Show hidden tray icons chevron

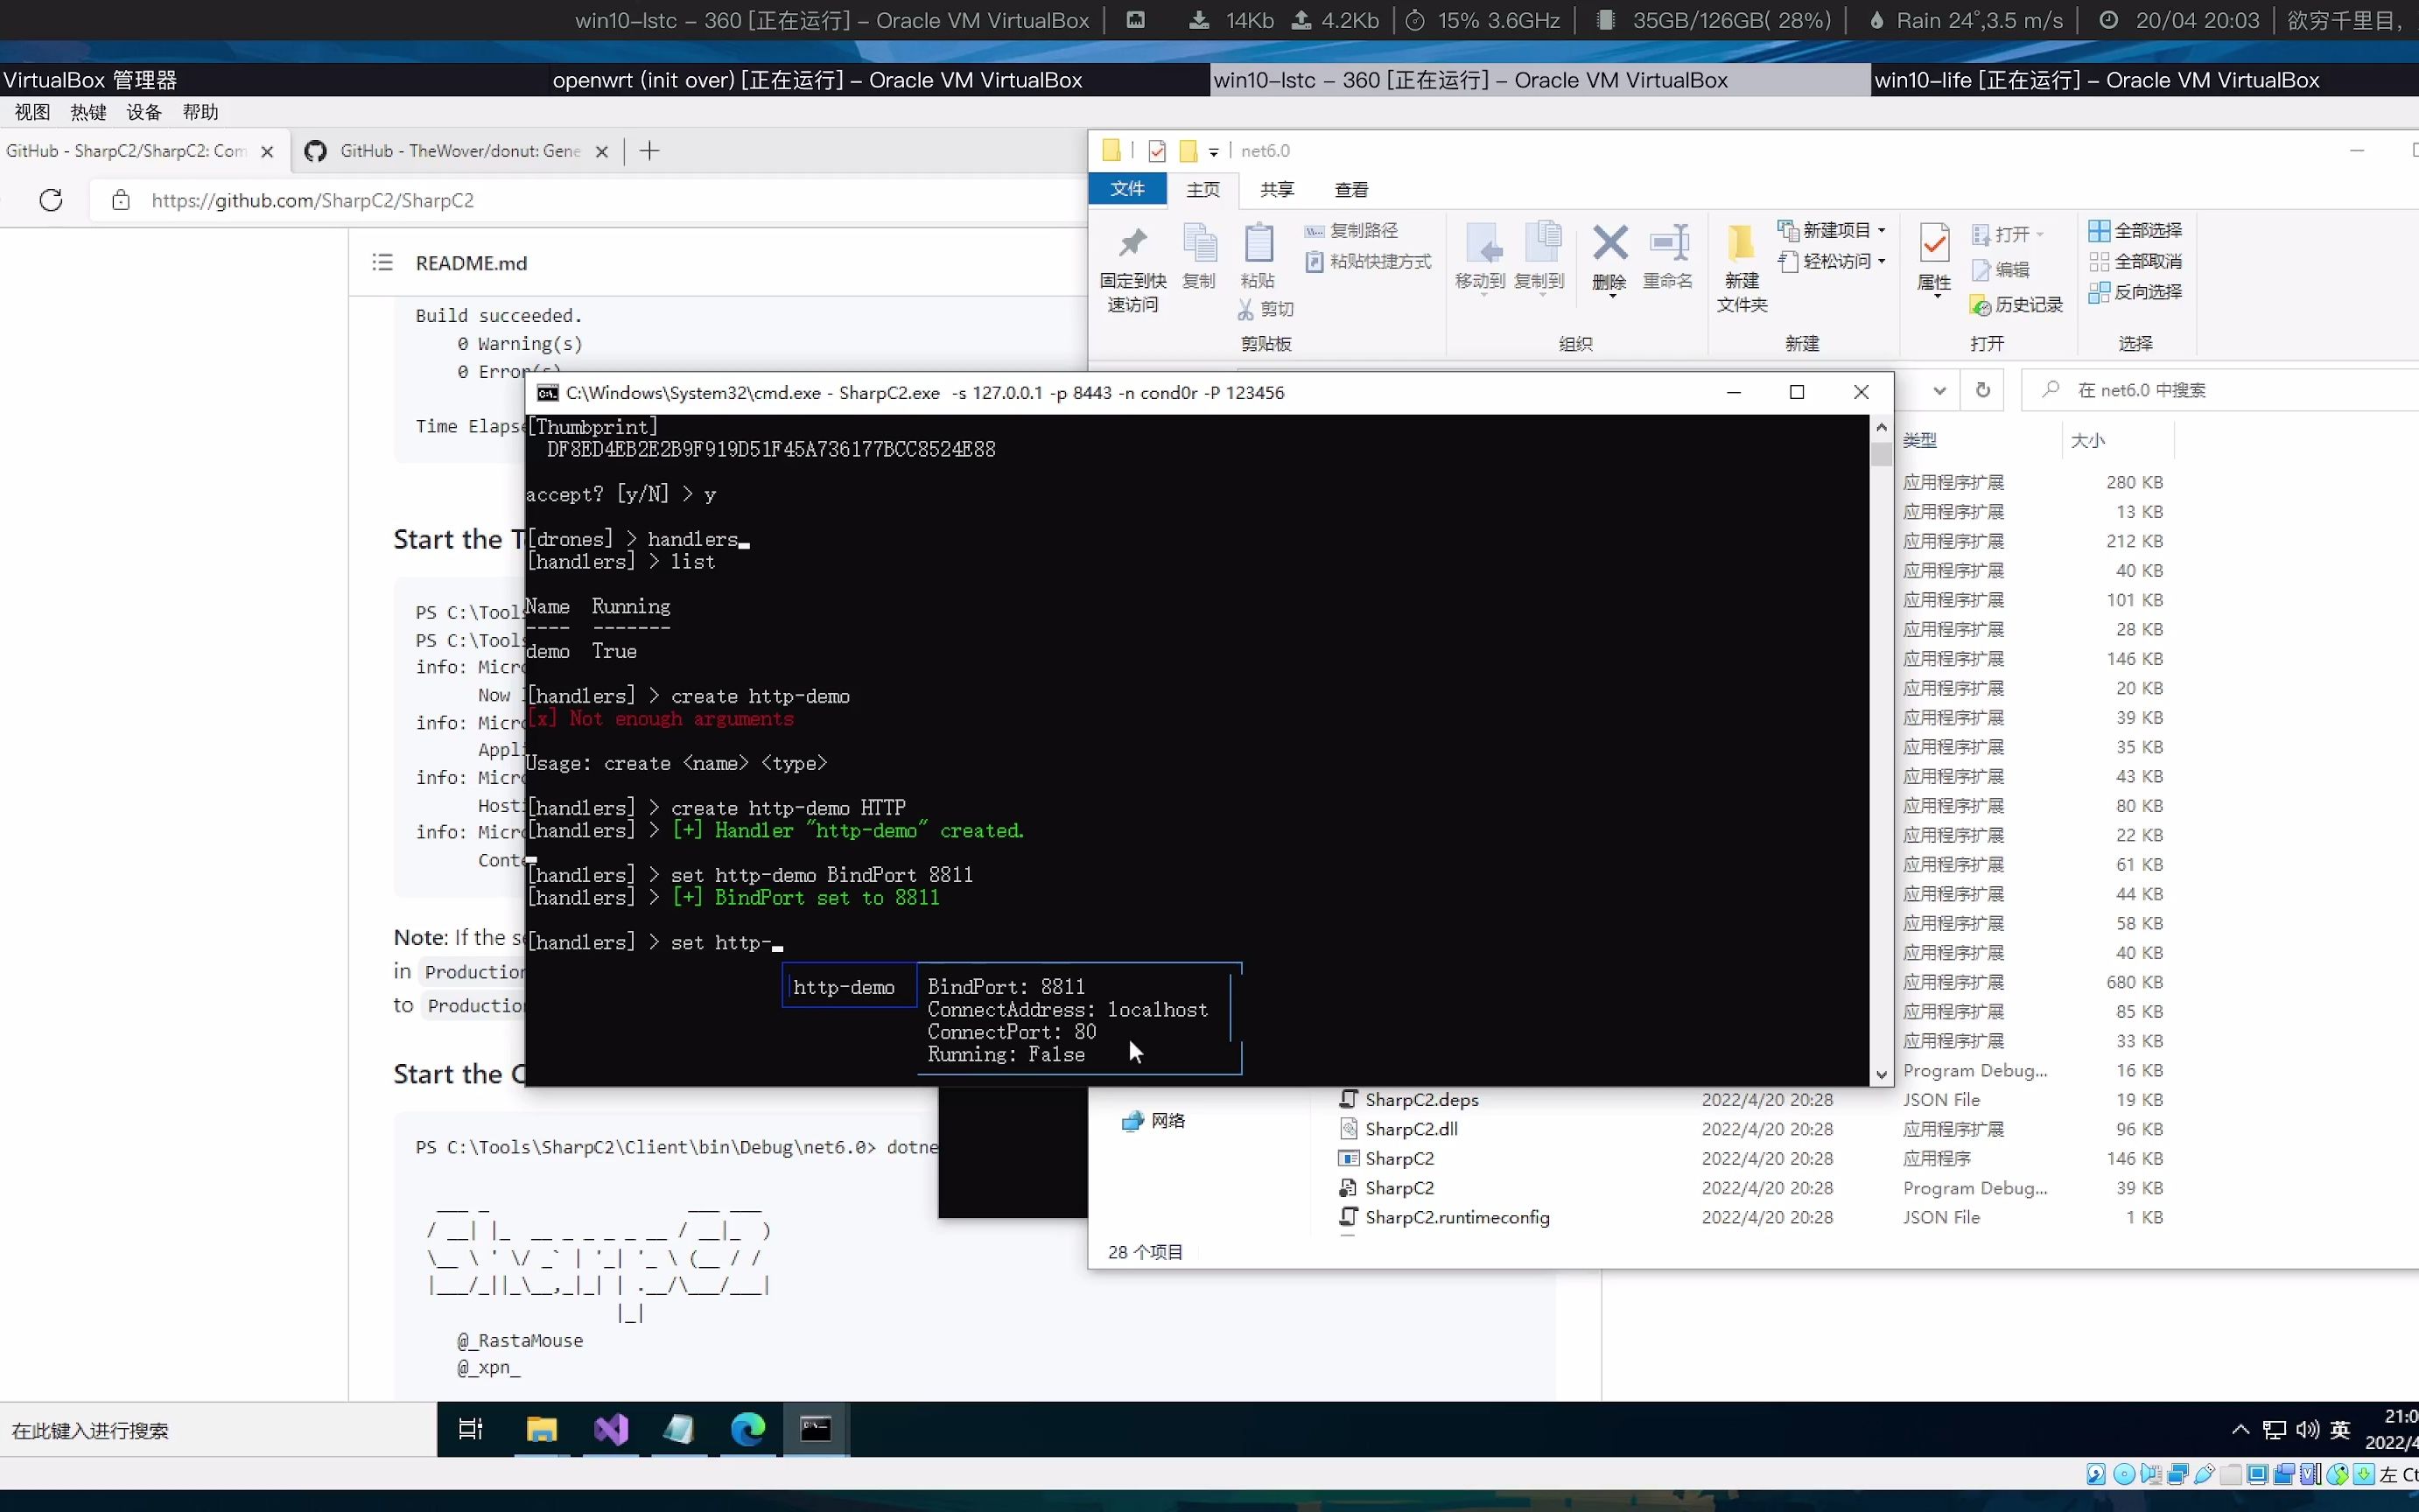[x=2240, y=1431]
